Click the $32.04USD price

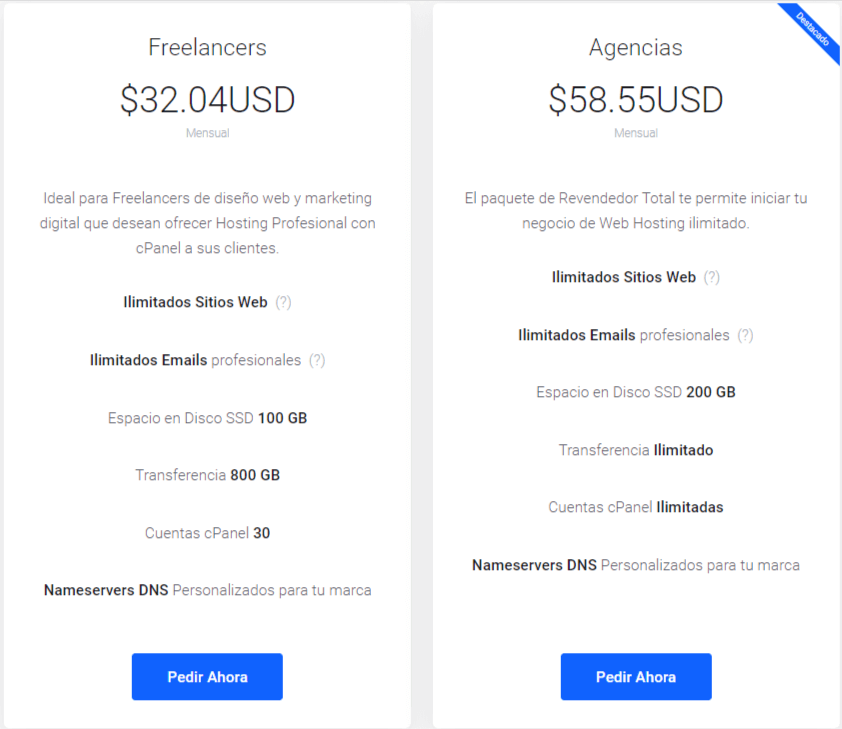pos(207,100)
